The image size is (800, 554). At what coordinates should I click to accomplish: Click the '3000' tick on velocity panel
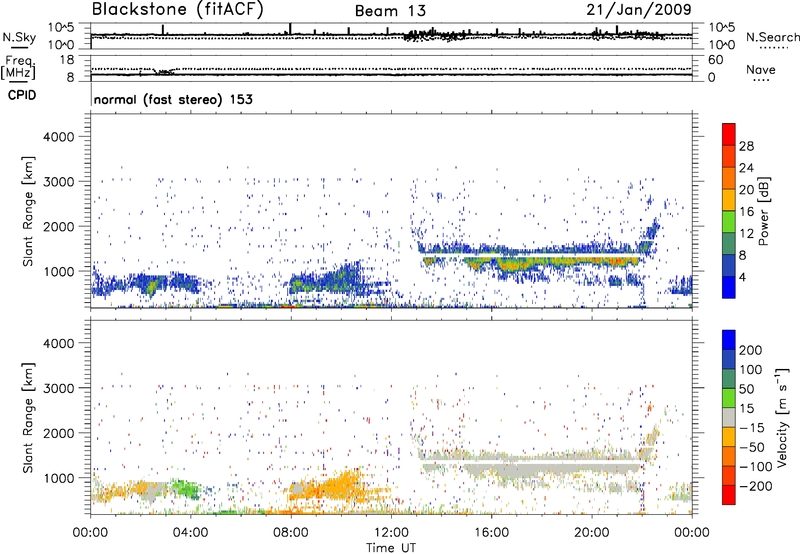coord(58,388)
